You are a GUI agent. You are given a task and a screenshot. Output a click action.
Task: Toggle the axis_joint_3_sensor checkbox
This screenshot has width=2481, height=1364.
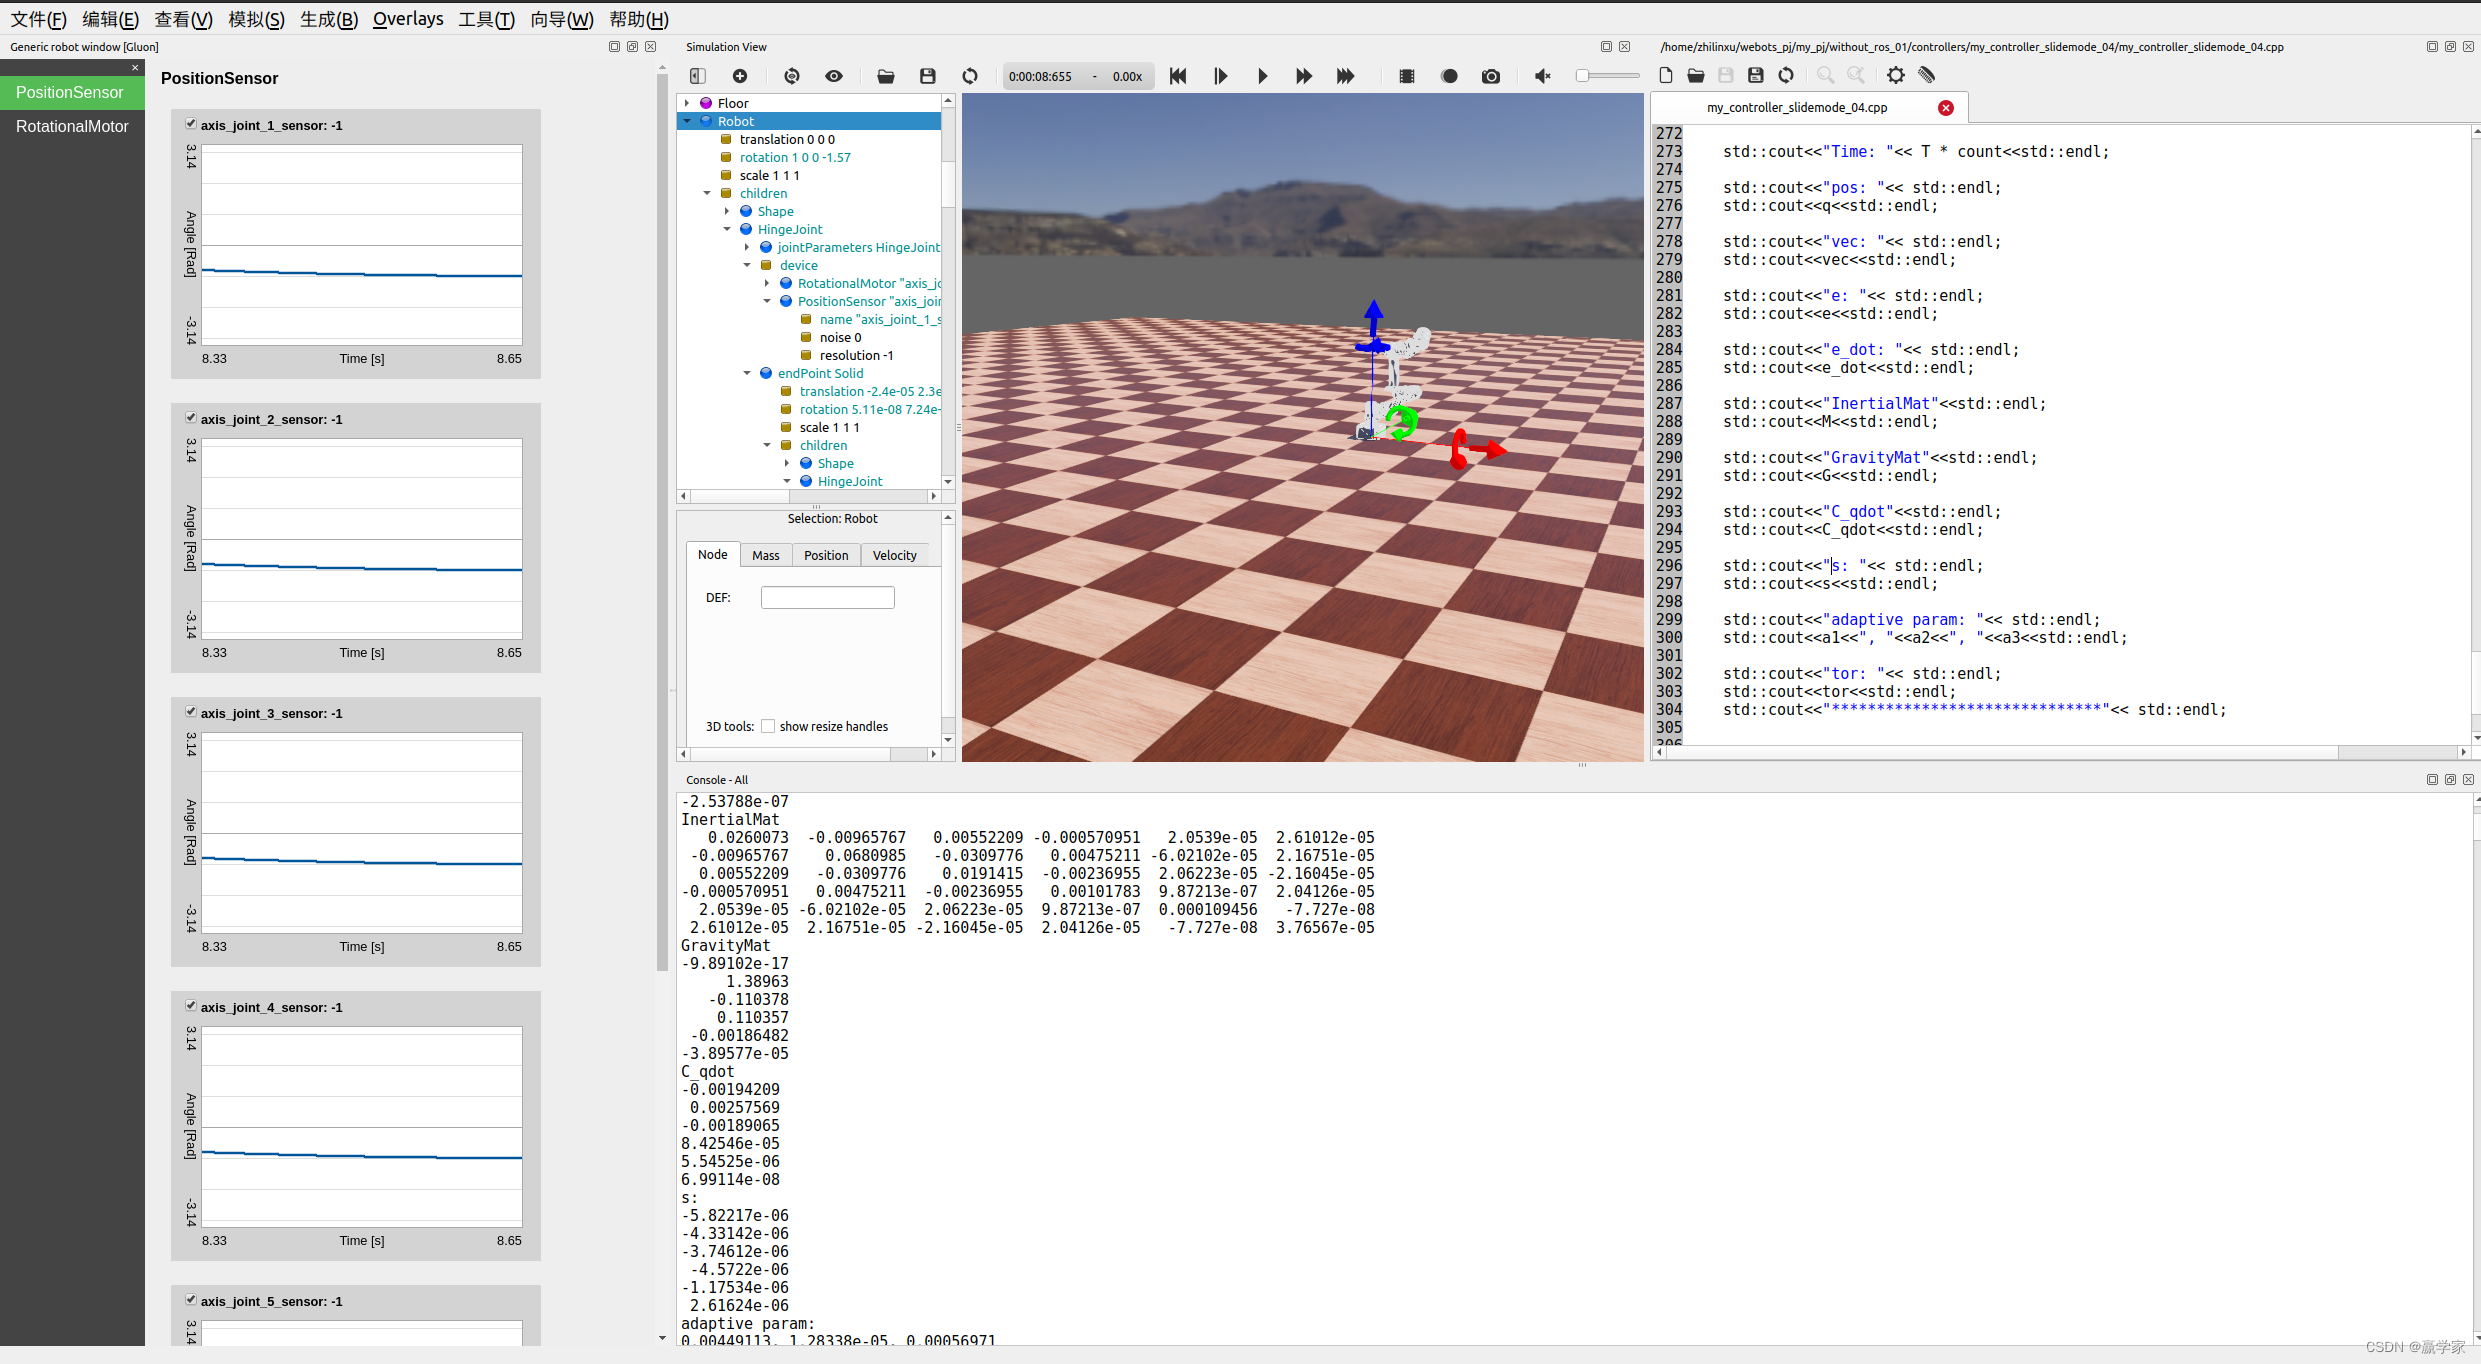(x=190, y=712)
